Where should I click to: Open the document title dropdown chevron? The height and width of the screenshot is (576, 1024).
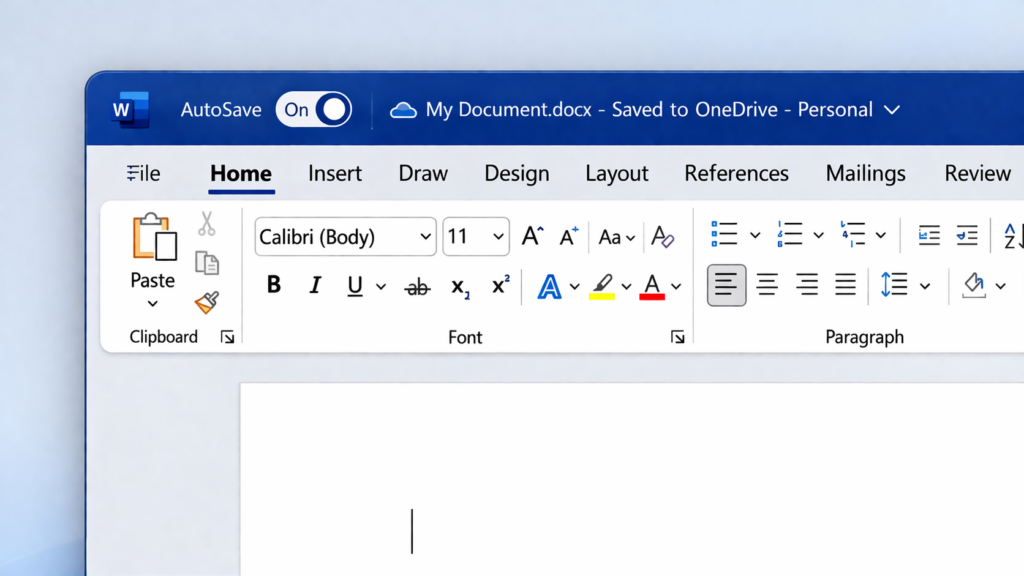[x=891, y=110]
